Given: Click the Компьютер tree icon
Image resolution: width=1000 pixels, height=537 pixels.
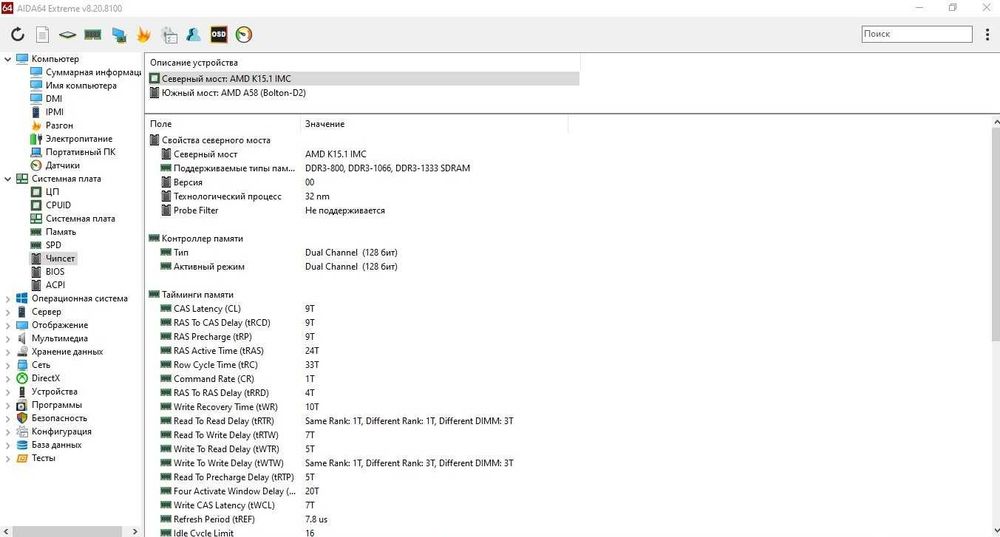Looking at the screenshot, I should pyautogui.click(x=22, y=59).
